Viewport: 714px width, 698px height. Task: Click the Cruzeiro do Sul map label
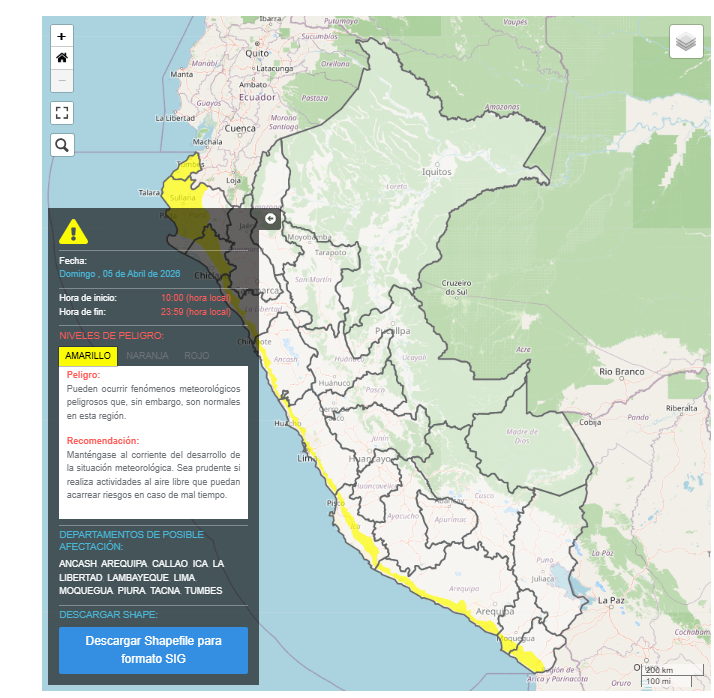(456, 287)
